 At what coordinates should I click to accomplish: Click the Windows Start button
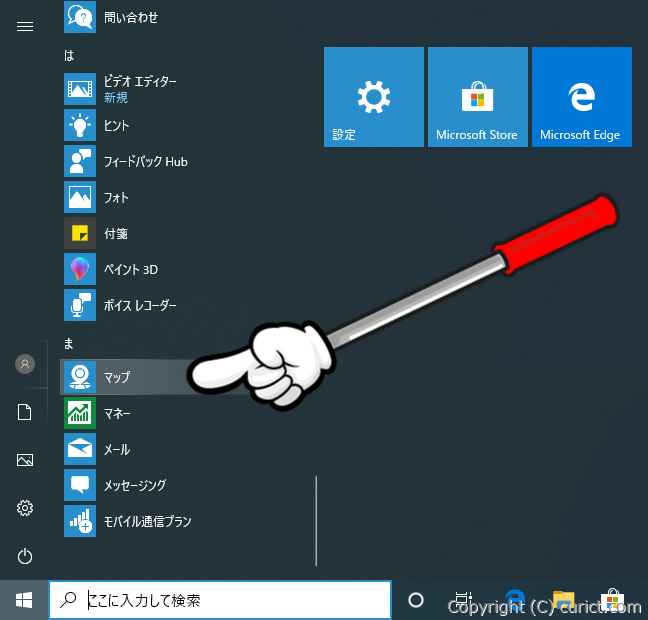(x=24, y=600)
